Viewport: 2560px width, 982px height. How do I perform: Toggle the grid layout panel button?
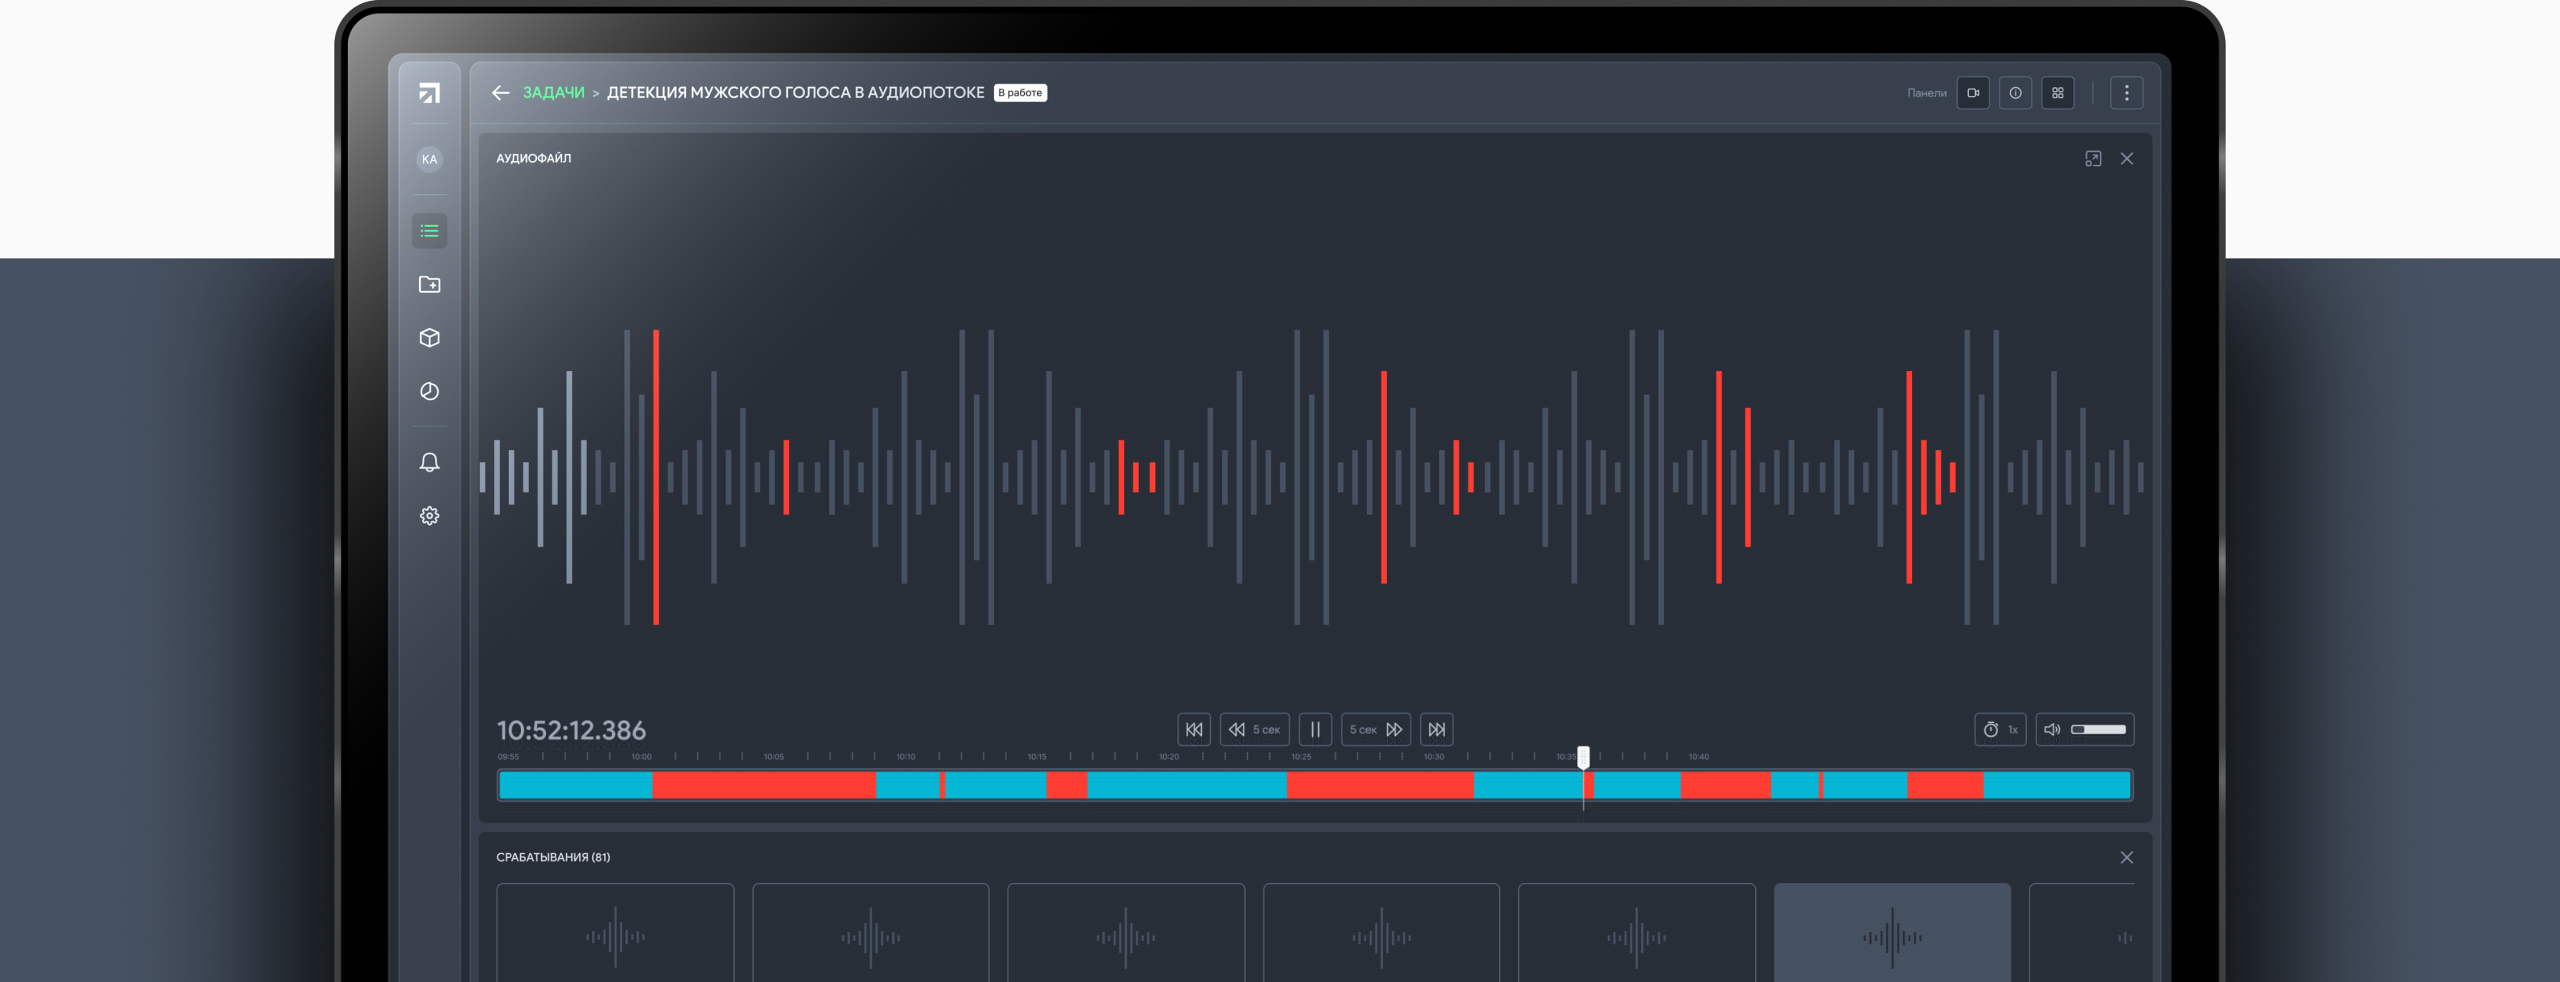[x=2058, y=93]
